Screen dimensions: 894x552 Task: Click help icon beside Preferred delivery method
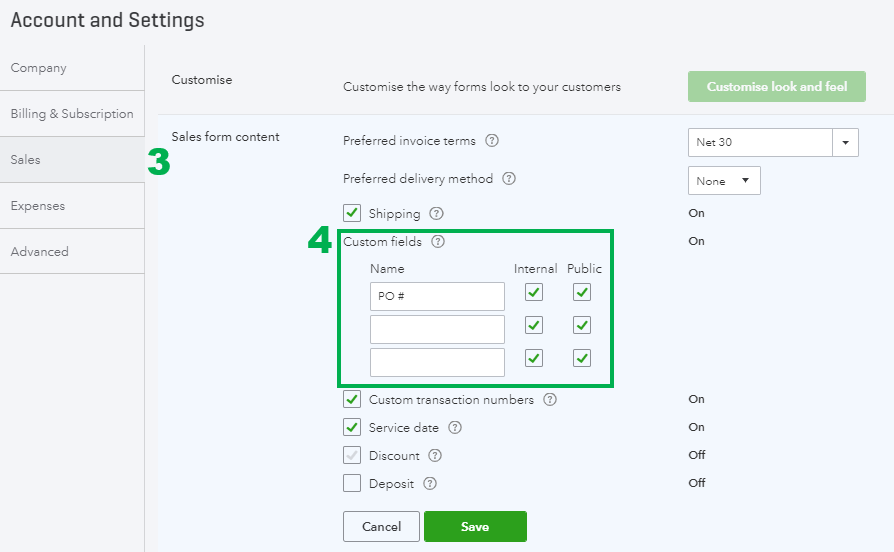509,179
